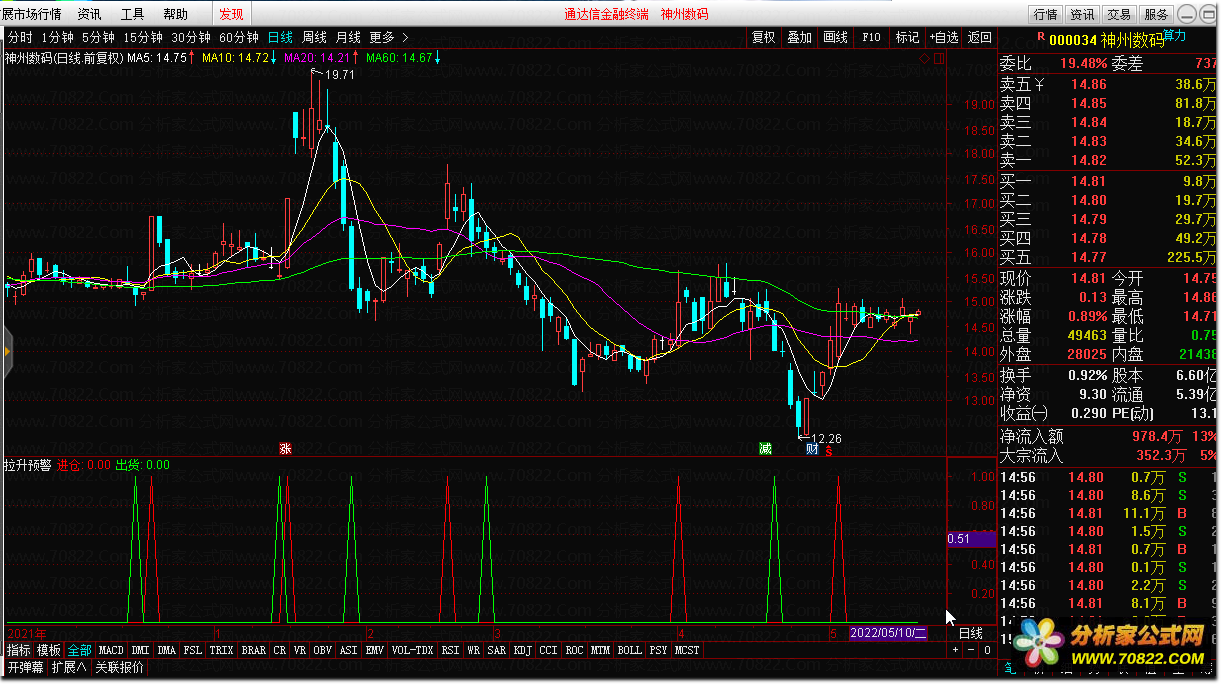Image resolution: width=1222 pixels, height=684 pixels.
Task: Open the 复权 options
Action: [764, 37]
